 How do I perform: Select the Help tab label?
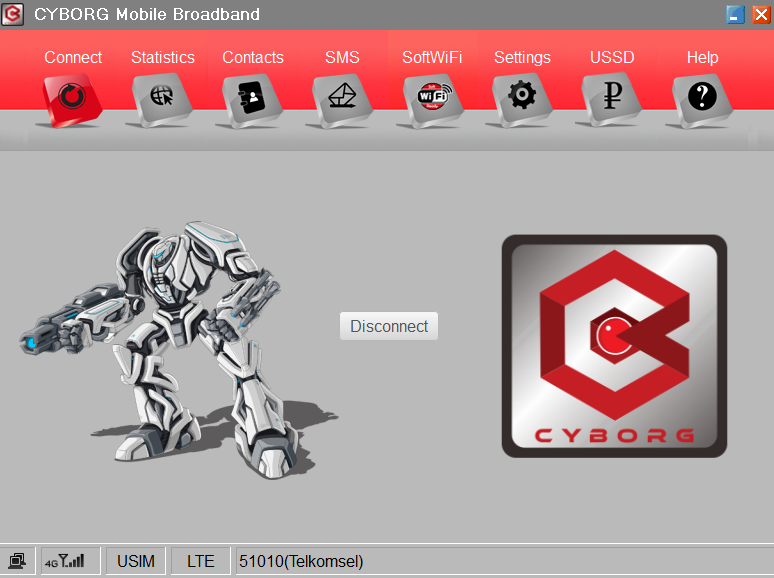click(702, 58)
